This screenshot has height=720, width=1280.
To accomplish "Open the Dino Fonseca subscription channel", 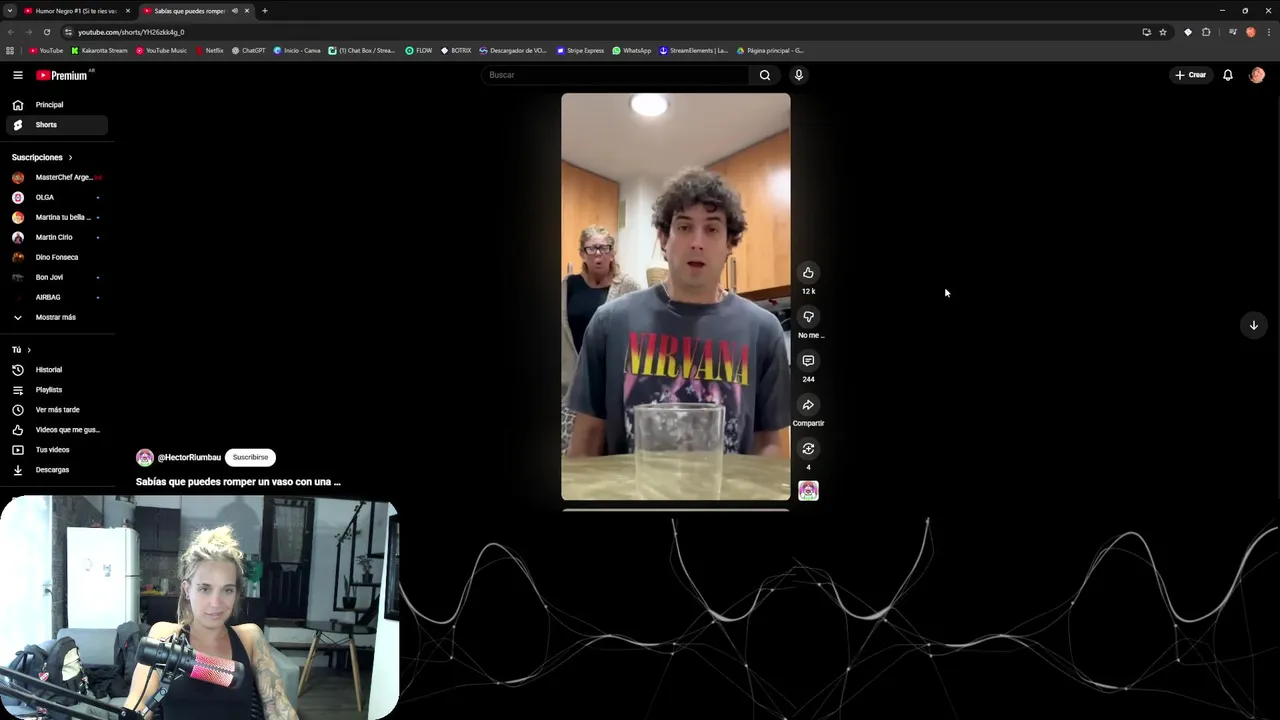I will point(56,257).
